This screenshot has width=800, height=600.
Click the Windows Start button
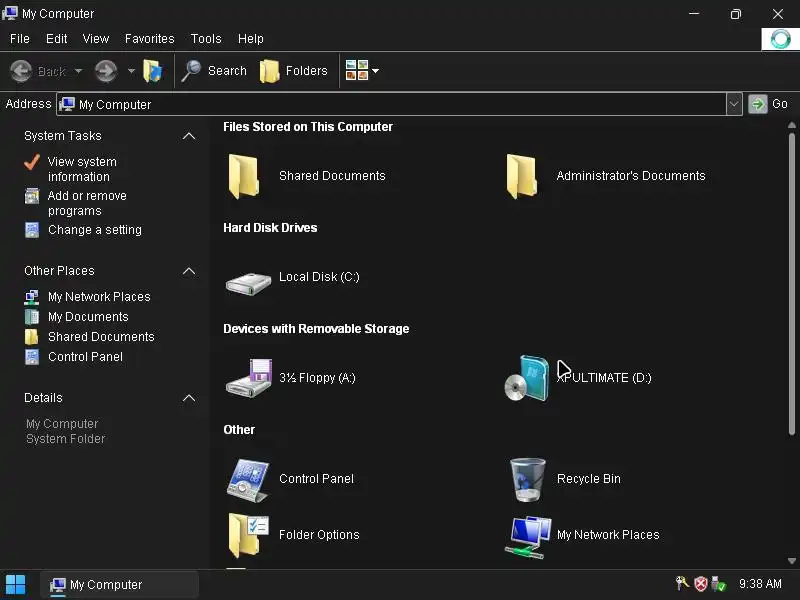point(15,585)
